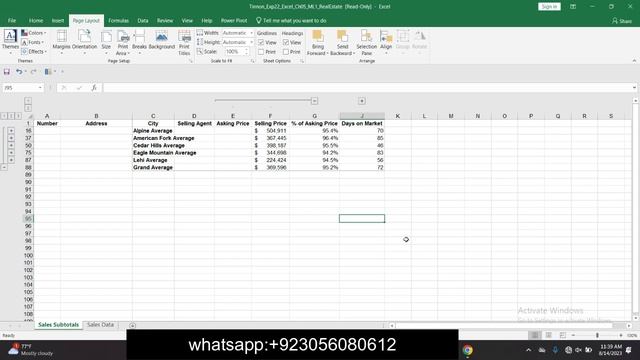Switch to the Insert tab
Screen dimensions: 640x360
point(58,20)
